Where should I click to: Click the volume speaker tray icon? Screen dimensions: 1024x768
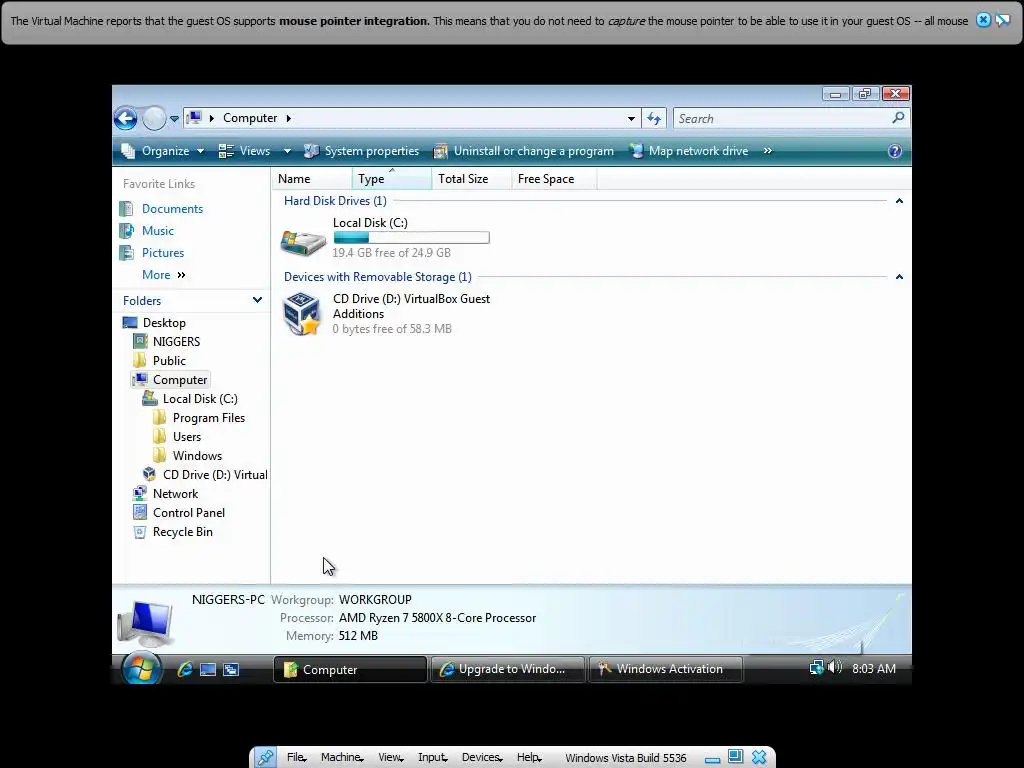[835, 667]
